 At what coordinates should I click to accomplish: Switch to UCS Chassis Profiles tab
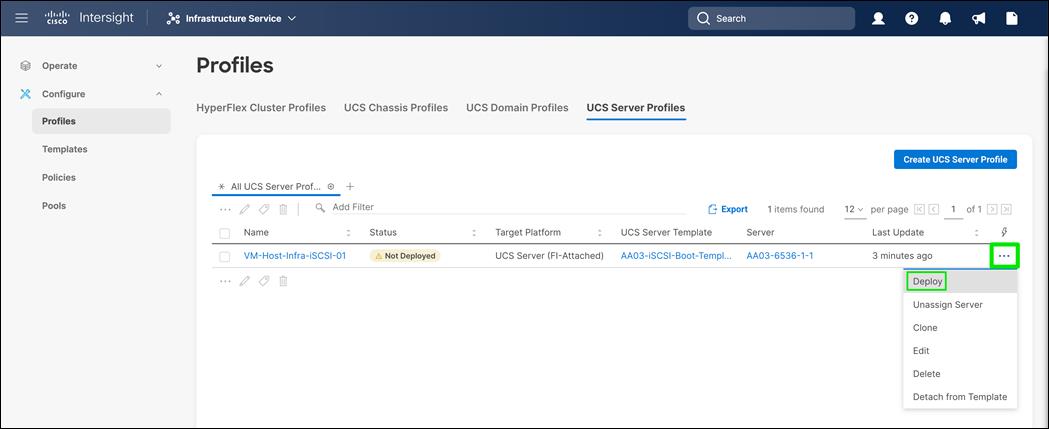click(x=396, y=108)
